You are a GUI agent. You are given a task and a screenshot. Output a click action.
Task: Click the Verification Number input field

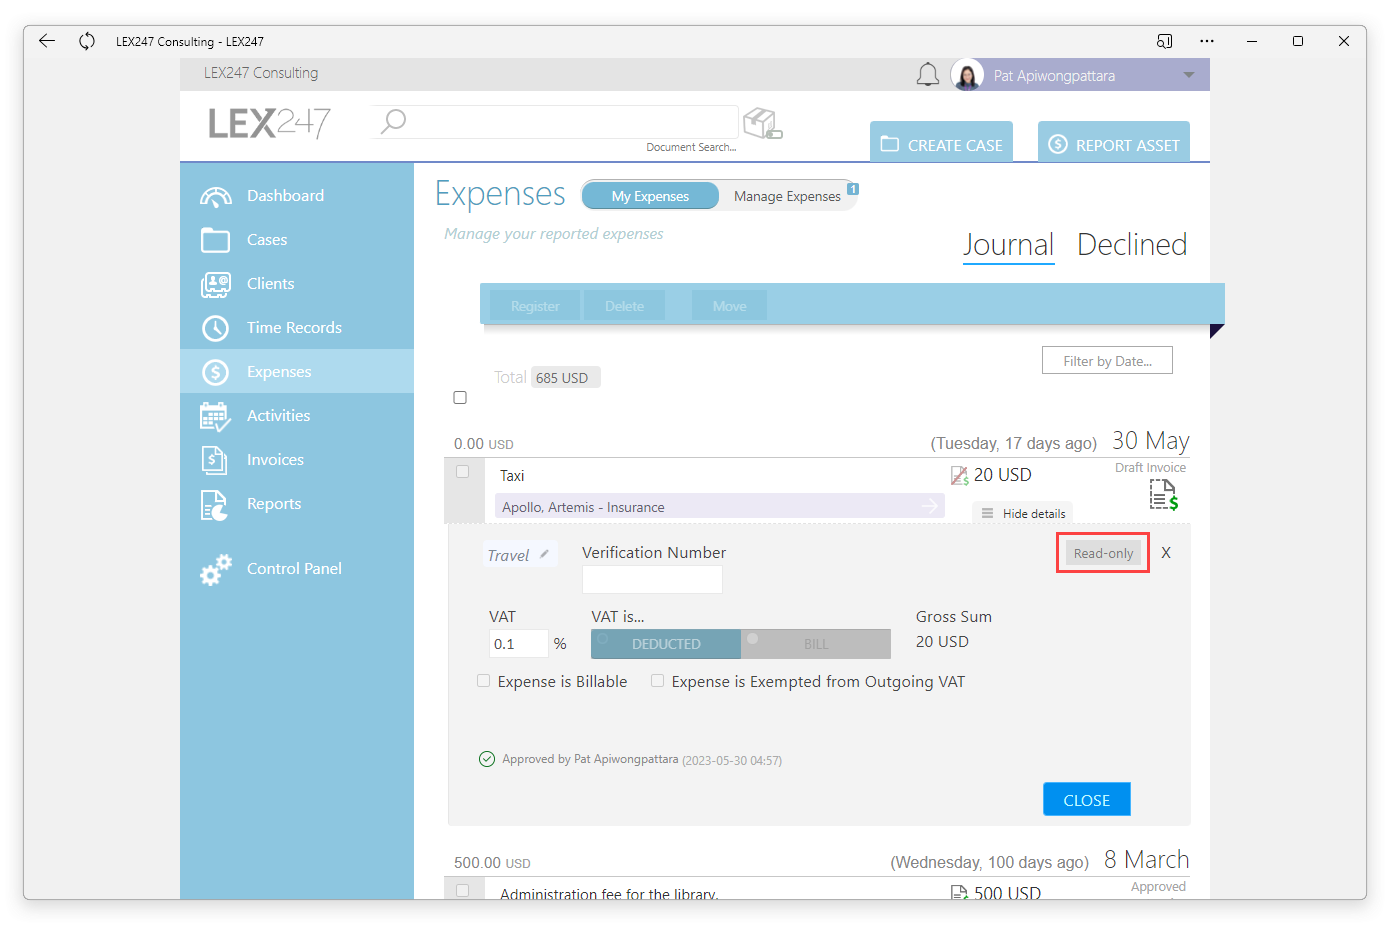[x=652, y=579]
